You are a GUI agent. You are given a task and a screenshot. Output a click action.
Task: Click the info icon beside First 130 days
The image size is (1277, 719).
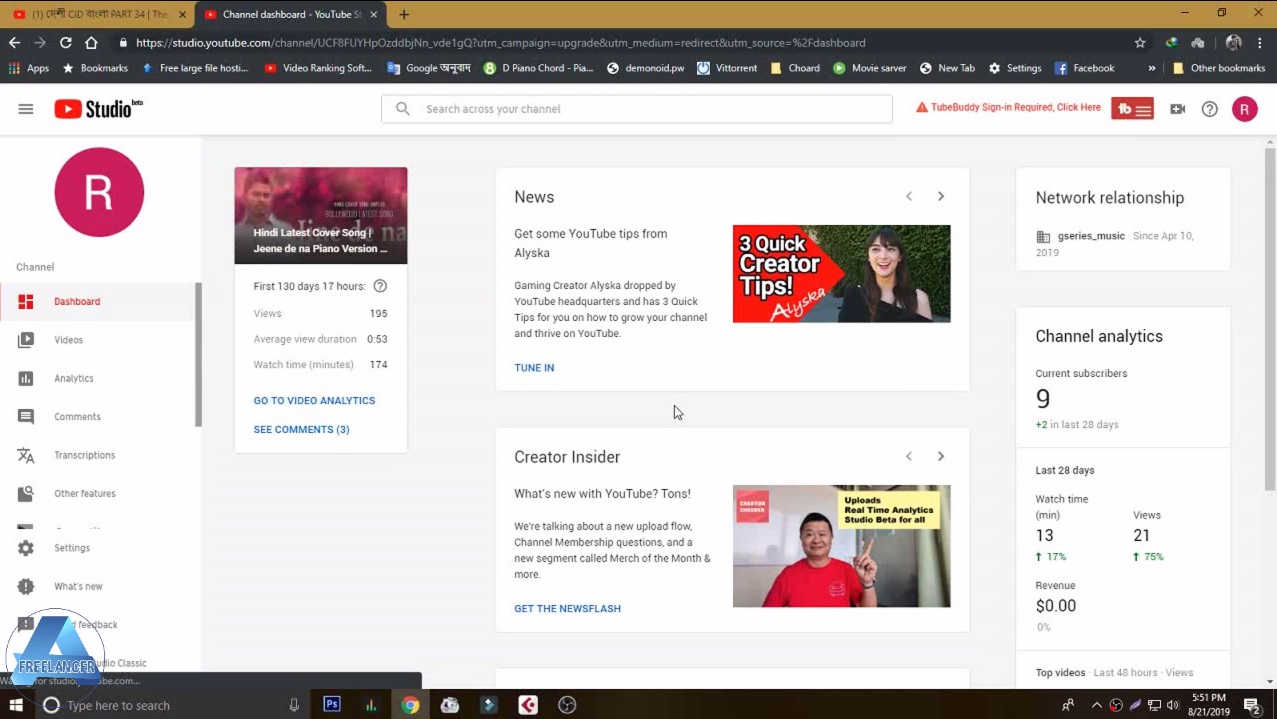[x=380, y=286]
